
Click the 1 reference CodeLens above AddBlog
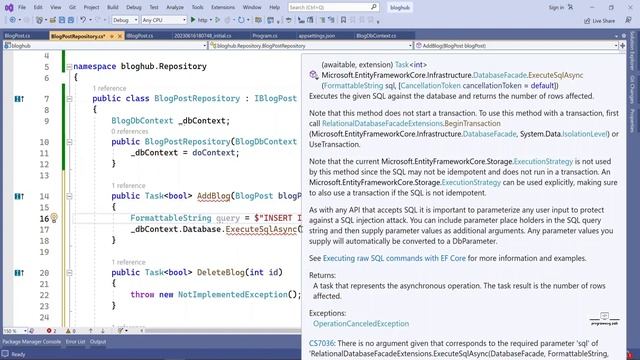(x=128, y=186)
